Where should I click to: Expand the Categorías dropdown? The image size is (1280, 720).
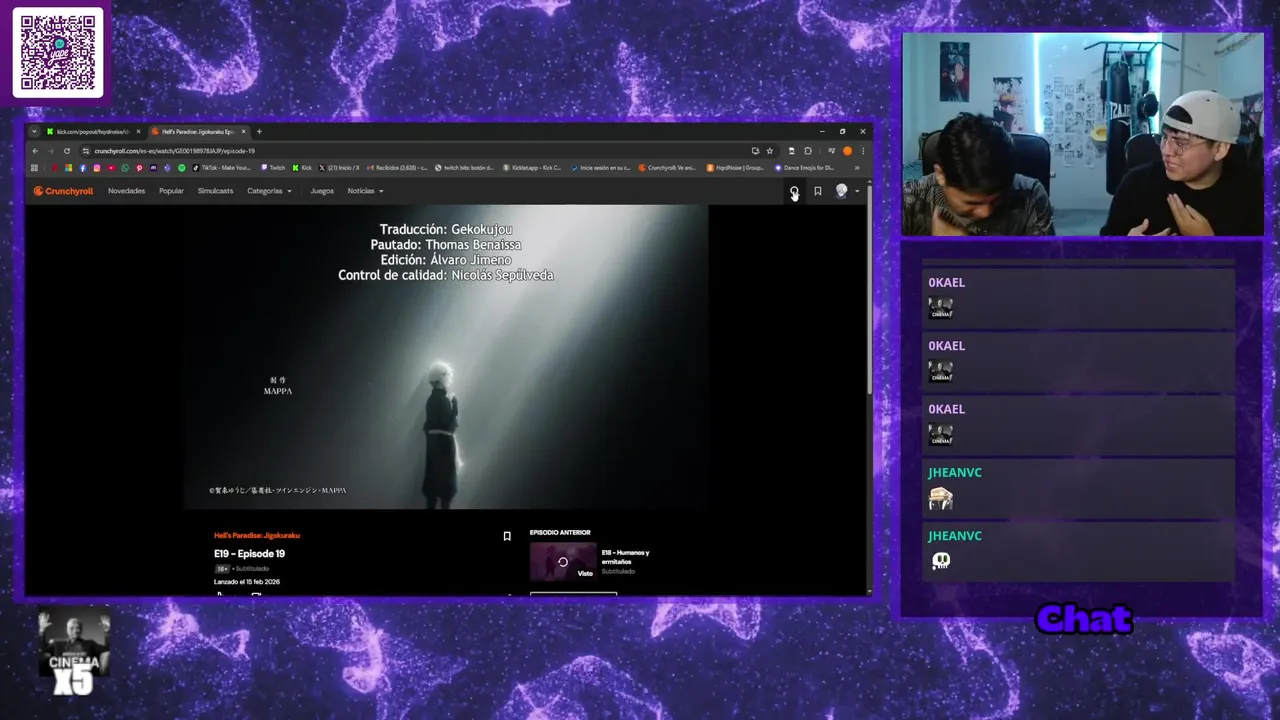pos(269,191)
